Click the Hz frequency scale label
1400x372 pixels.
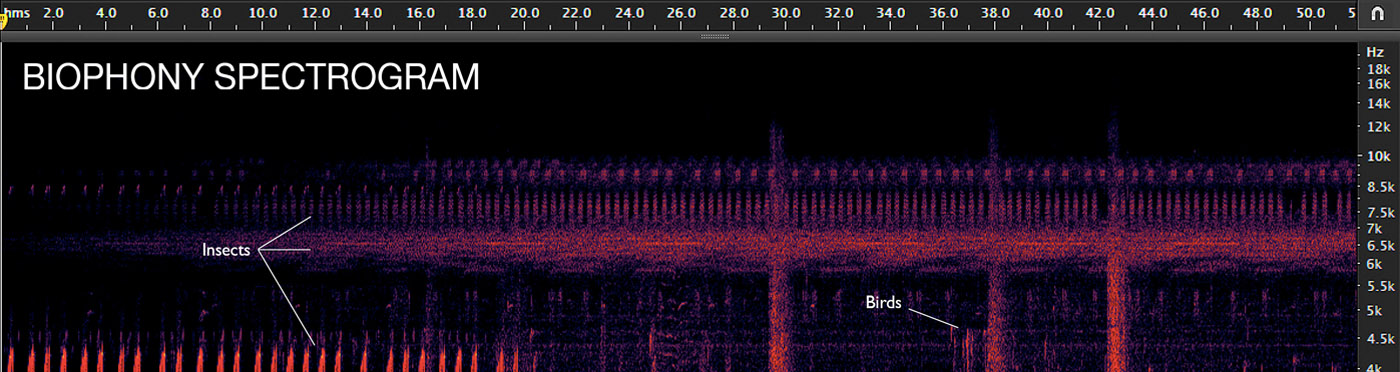(x=1375, y=51)
